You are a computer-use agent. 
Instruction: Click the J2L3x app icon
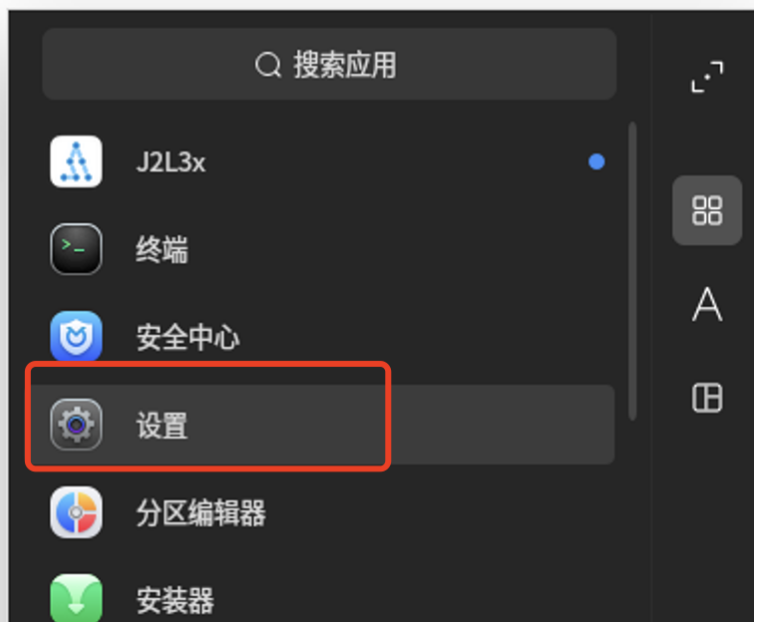click(76, 161)
